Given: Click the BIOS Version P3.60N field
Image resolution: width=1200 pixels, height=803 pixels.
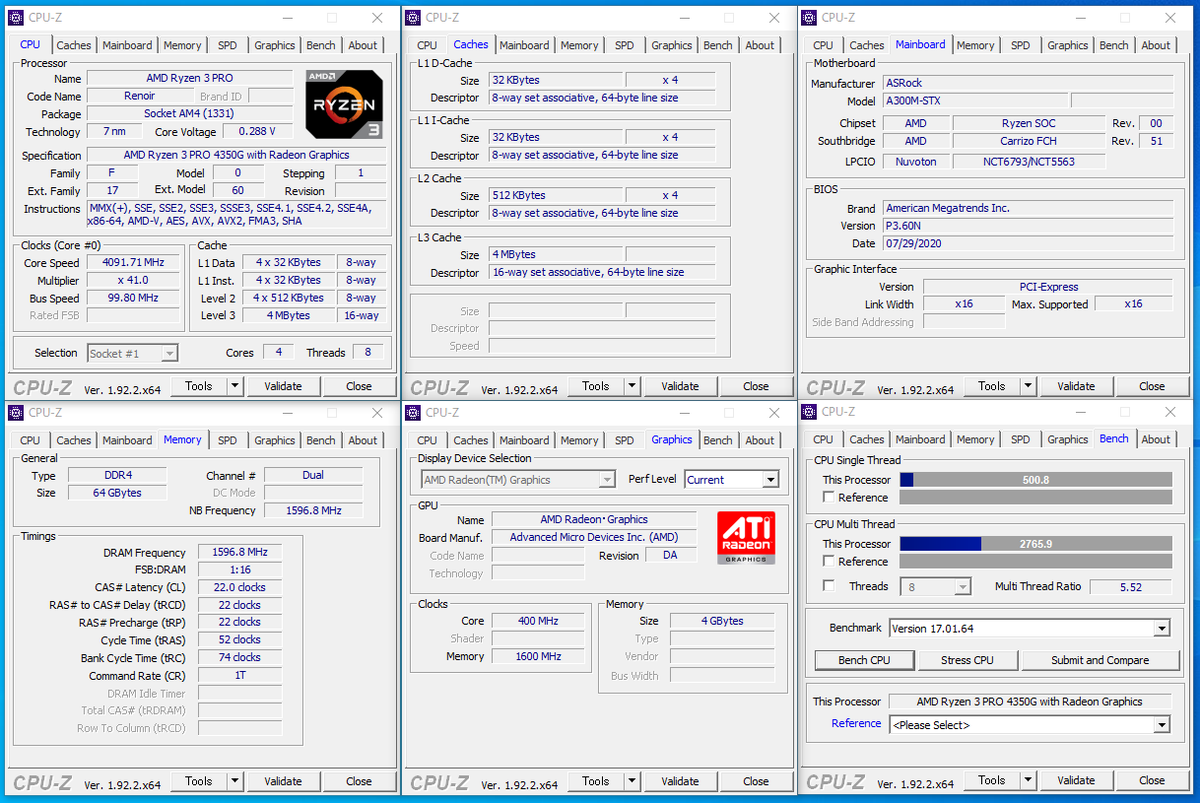Looking at the screenshot, I should tap(1026, 226).
